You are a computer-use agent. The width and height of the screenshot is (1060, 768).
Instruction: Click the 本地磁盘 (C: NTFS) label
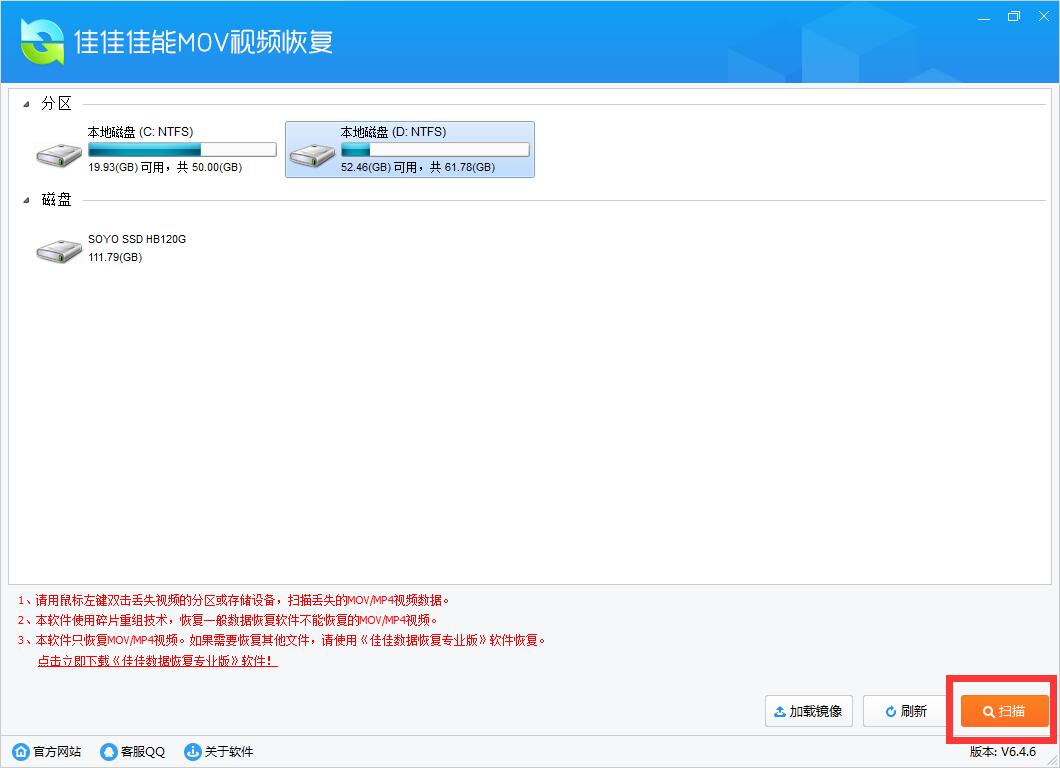[140, 132]
